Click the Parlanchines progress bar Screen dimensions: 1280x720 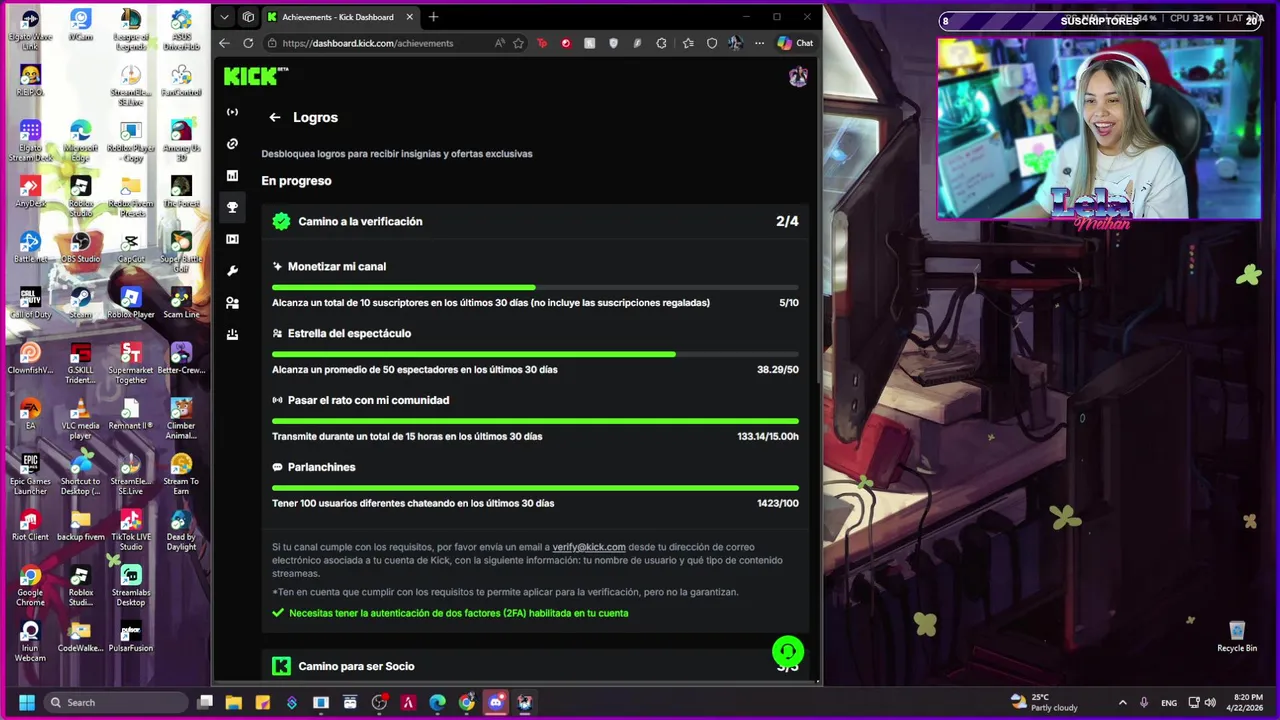(x=535, y=488)
